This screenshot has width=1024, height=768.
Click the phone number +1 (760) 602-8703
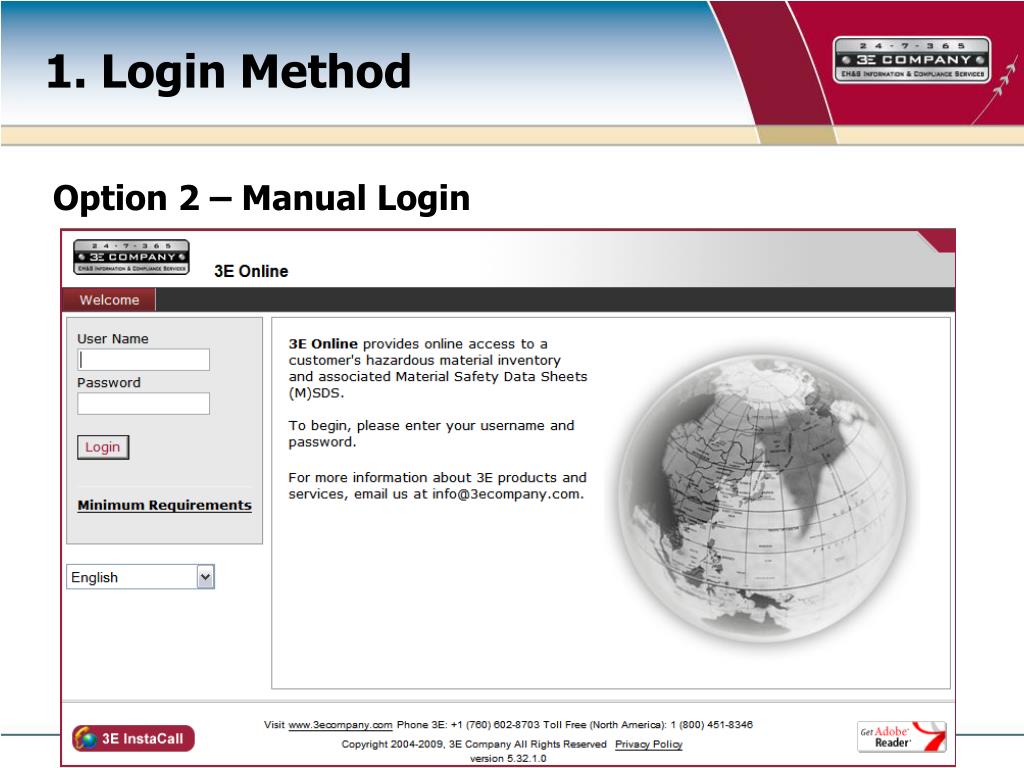[x=496, y=725]
